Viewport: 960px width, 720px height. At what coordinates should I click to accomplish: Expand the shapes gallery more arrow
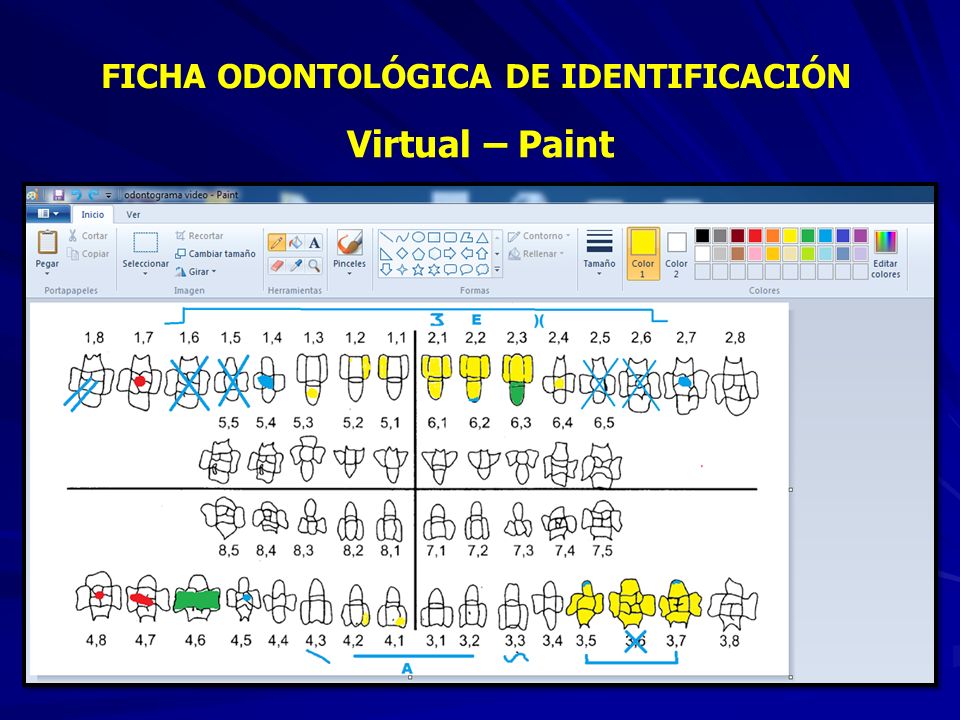pyautogui.click(x=497, y=269)
